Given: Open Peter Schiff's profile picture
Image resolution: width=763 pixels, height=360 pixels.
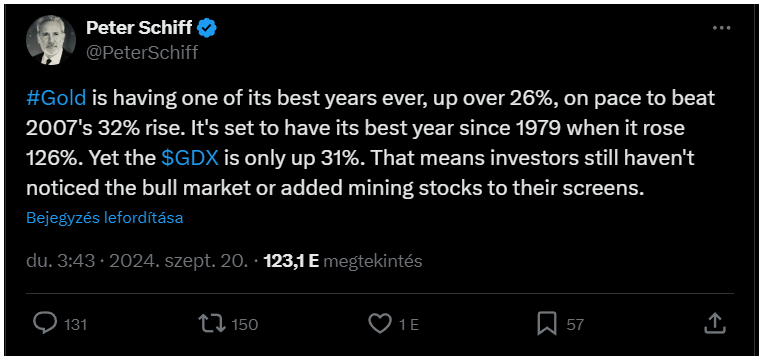Looking at the screenshot, I should point(50,40).
